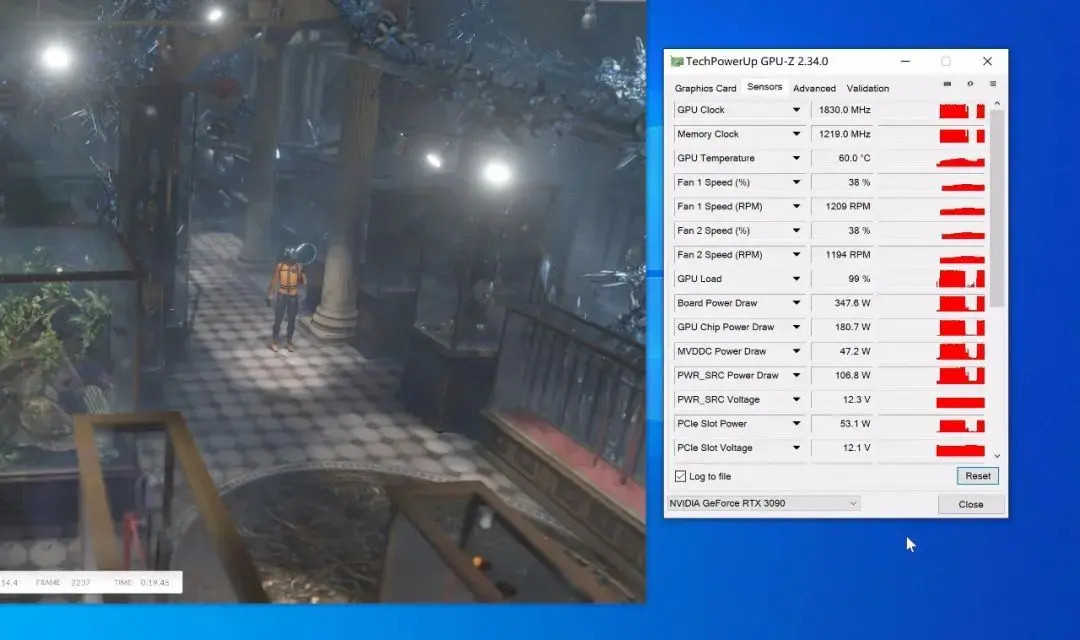
Task: Open the GPU Load sensor dropdown
Action: click(796, 278)
